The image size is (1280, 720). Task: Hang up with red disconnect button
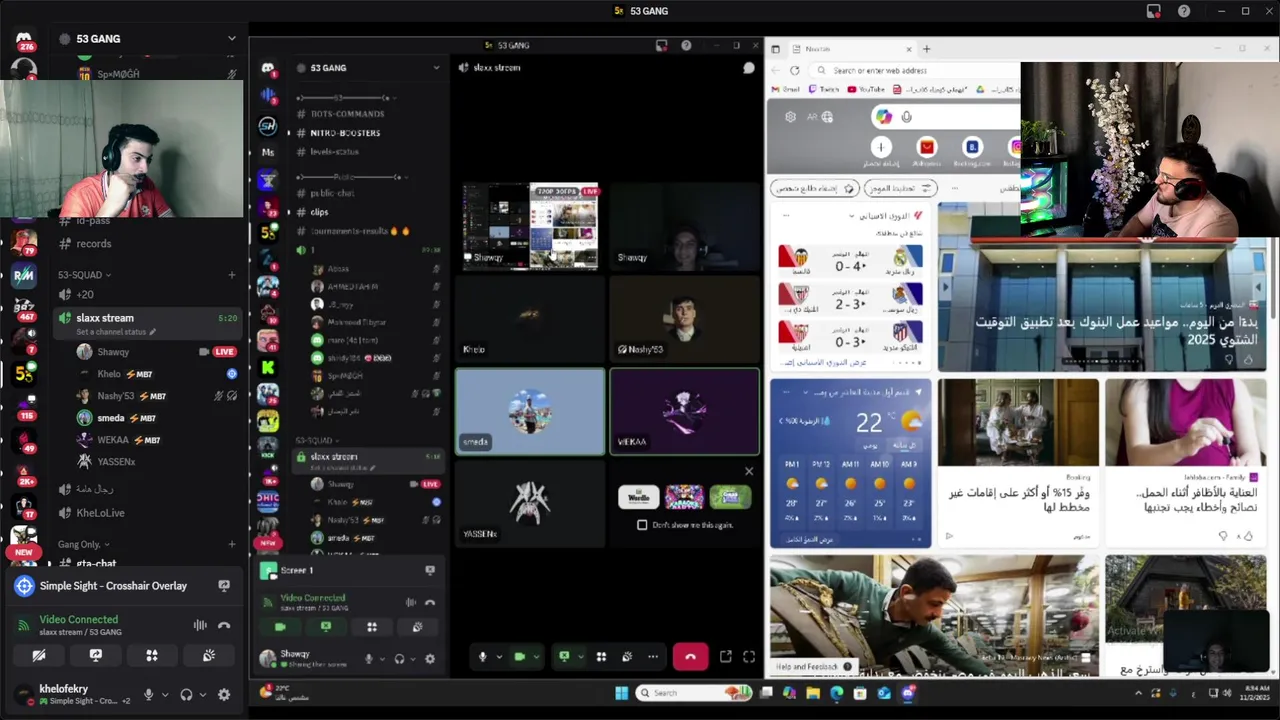coord(690,657)
